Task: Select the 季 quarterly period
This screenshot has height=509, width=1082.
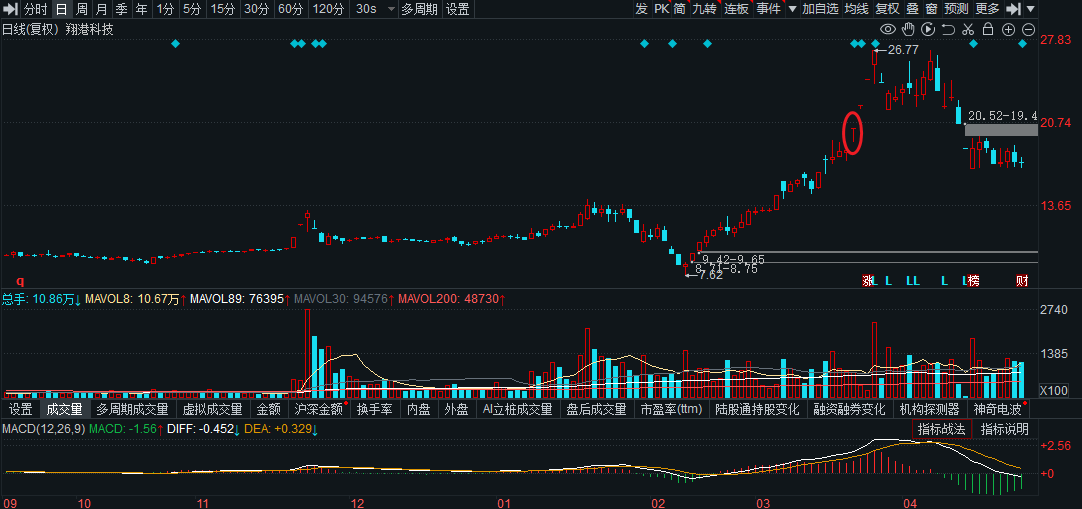Action: pos(121,9)
